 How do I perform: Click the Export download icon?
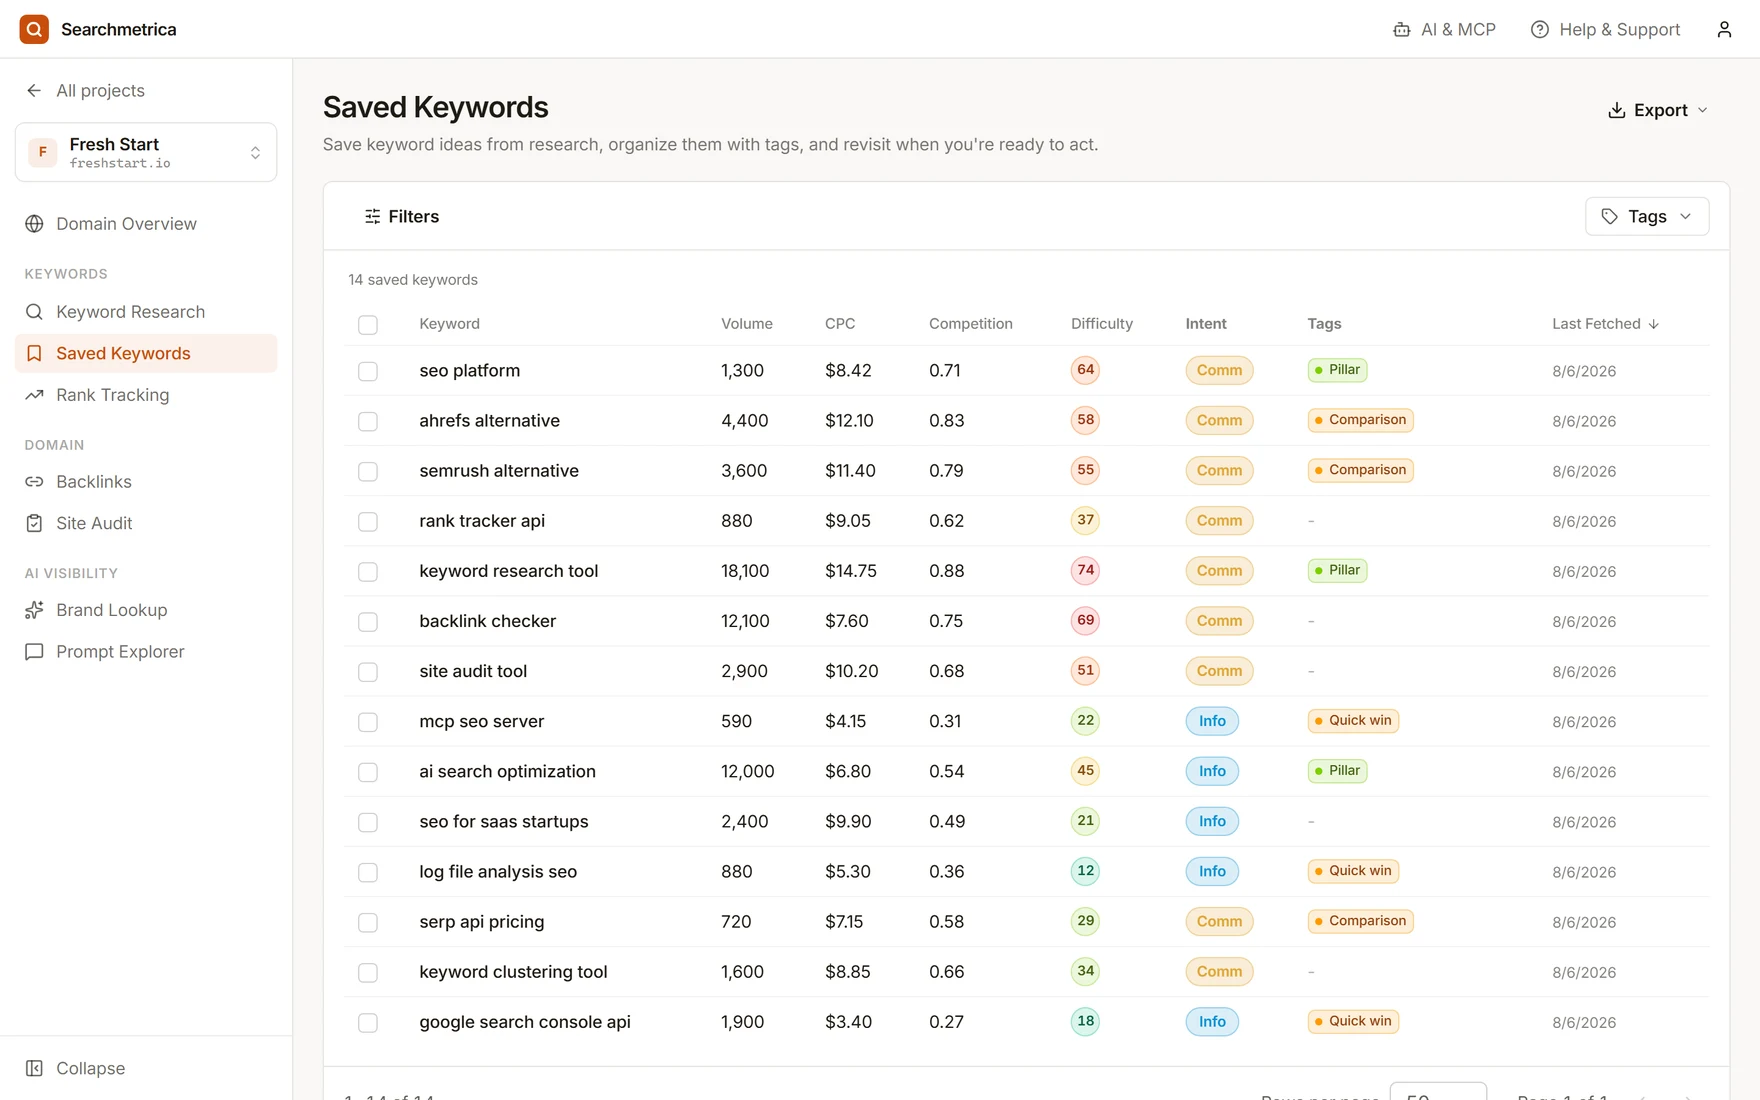[x=1616, y=110]
